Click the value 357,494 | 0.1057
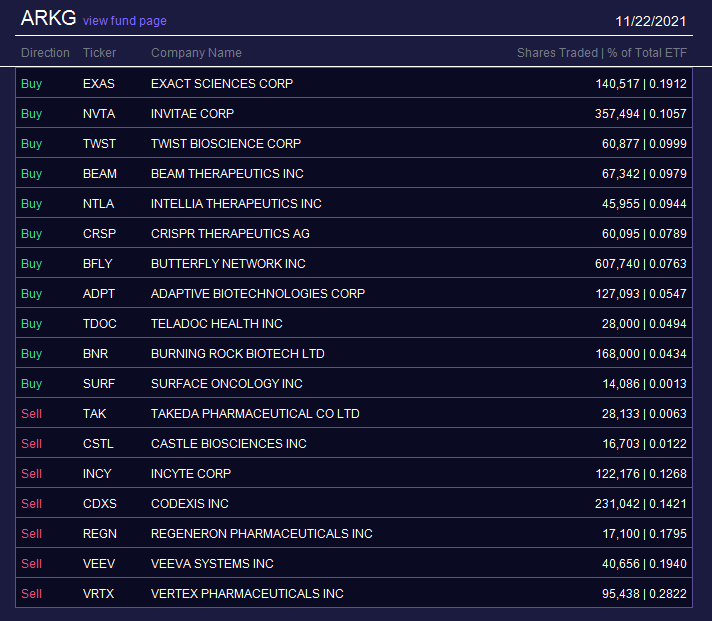The width and height of the screenshot is (712, 621). coord(641,113)
